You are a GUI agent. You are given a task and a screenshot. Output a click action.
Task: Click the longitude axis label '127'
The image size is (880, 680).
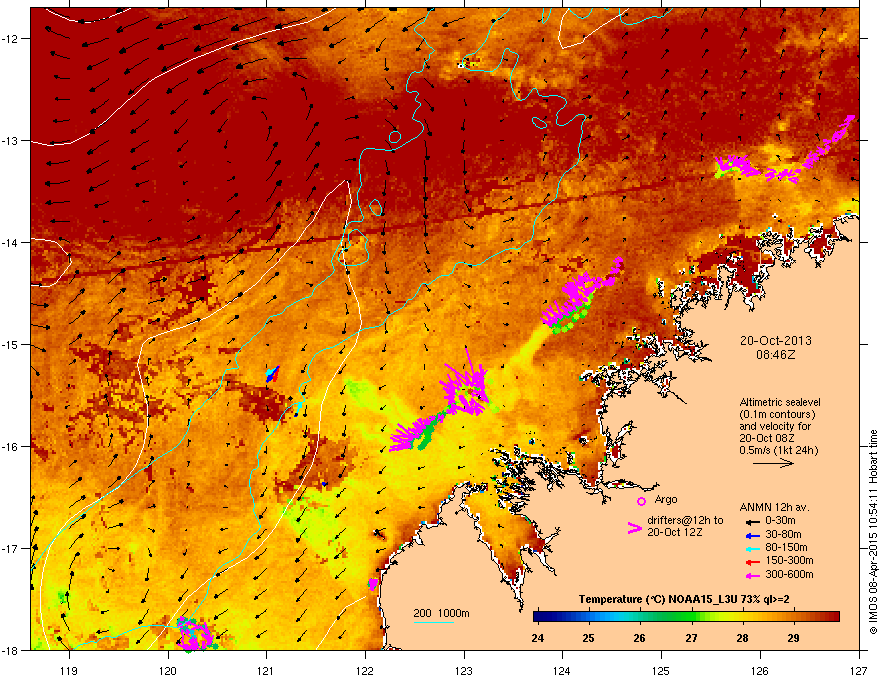pyautogui.click(x=859, y=670)
